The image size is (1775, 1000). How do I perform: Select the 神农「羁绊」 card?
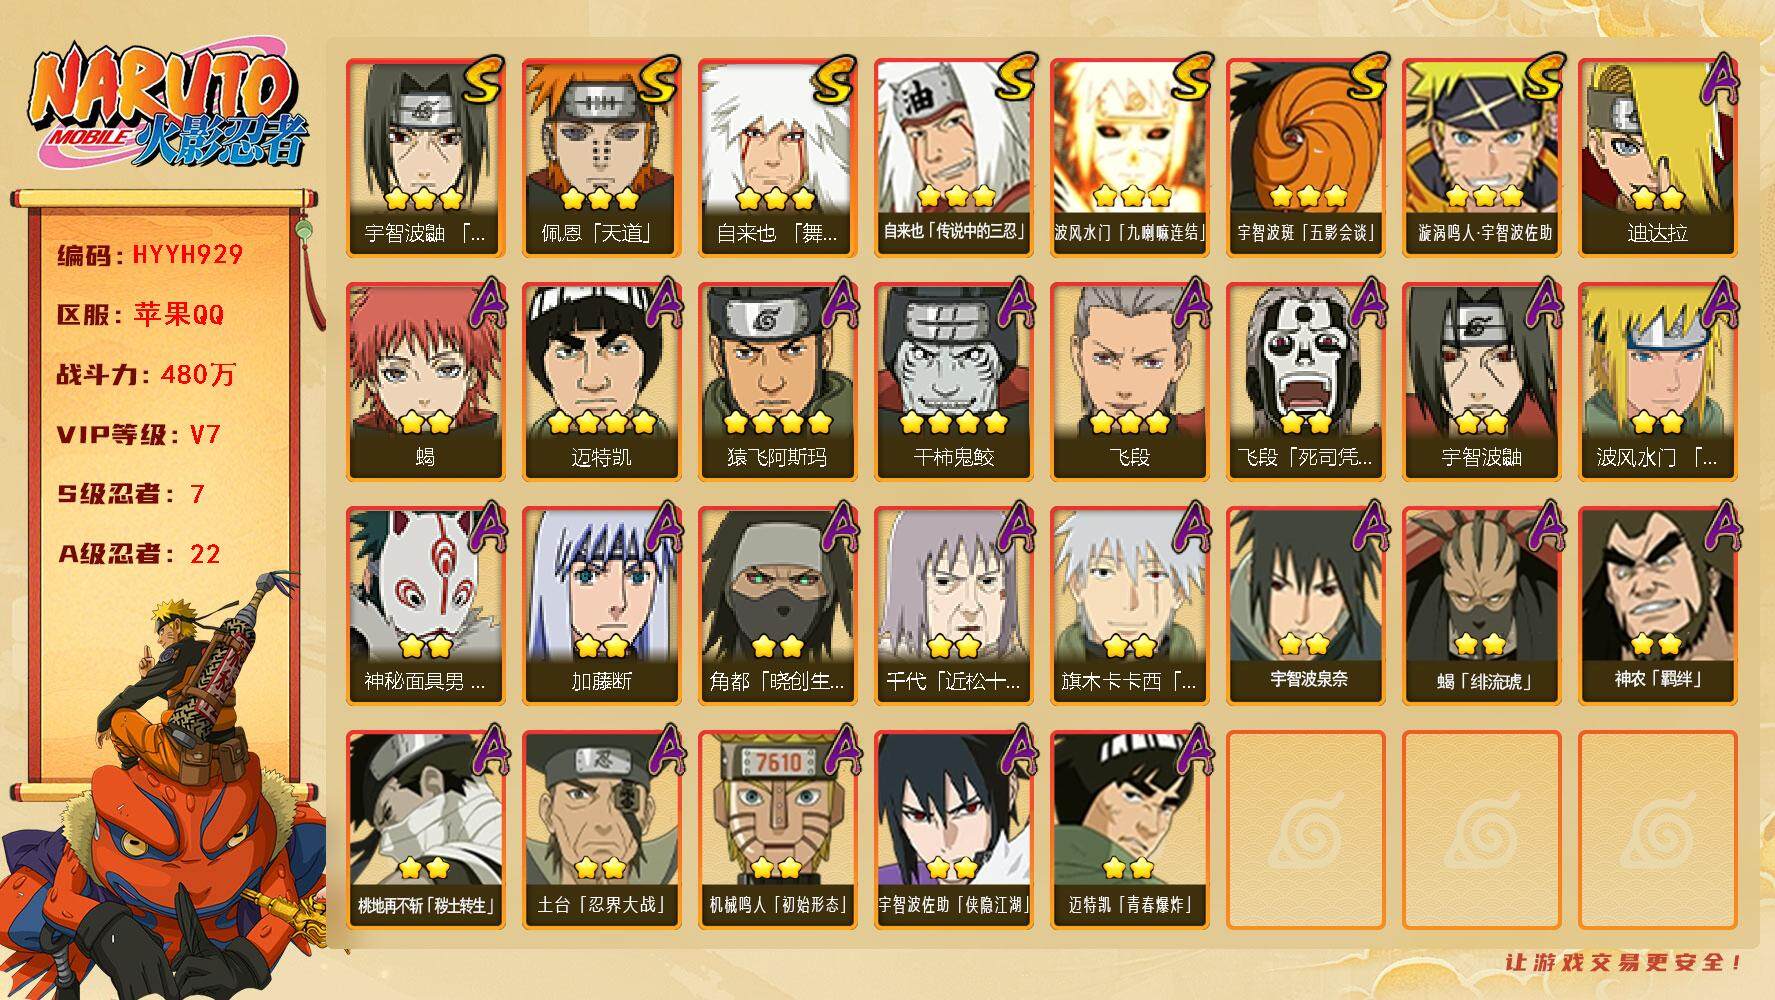tap(1657, 606)
